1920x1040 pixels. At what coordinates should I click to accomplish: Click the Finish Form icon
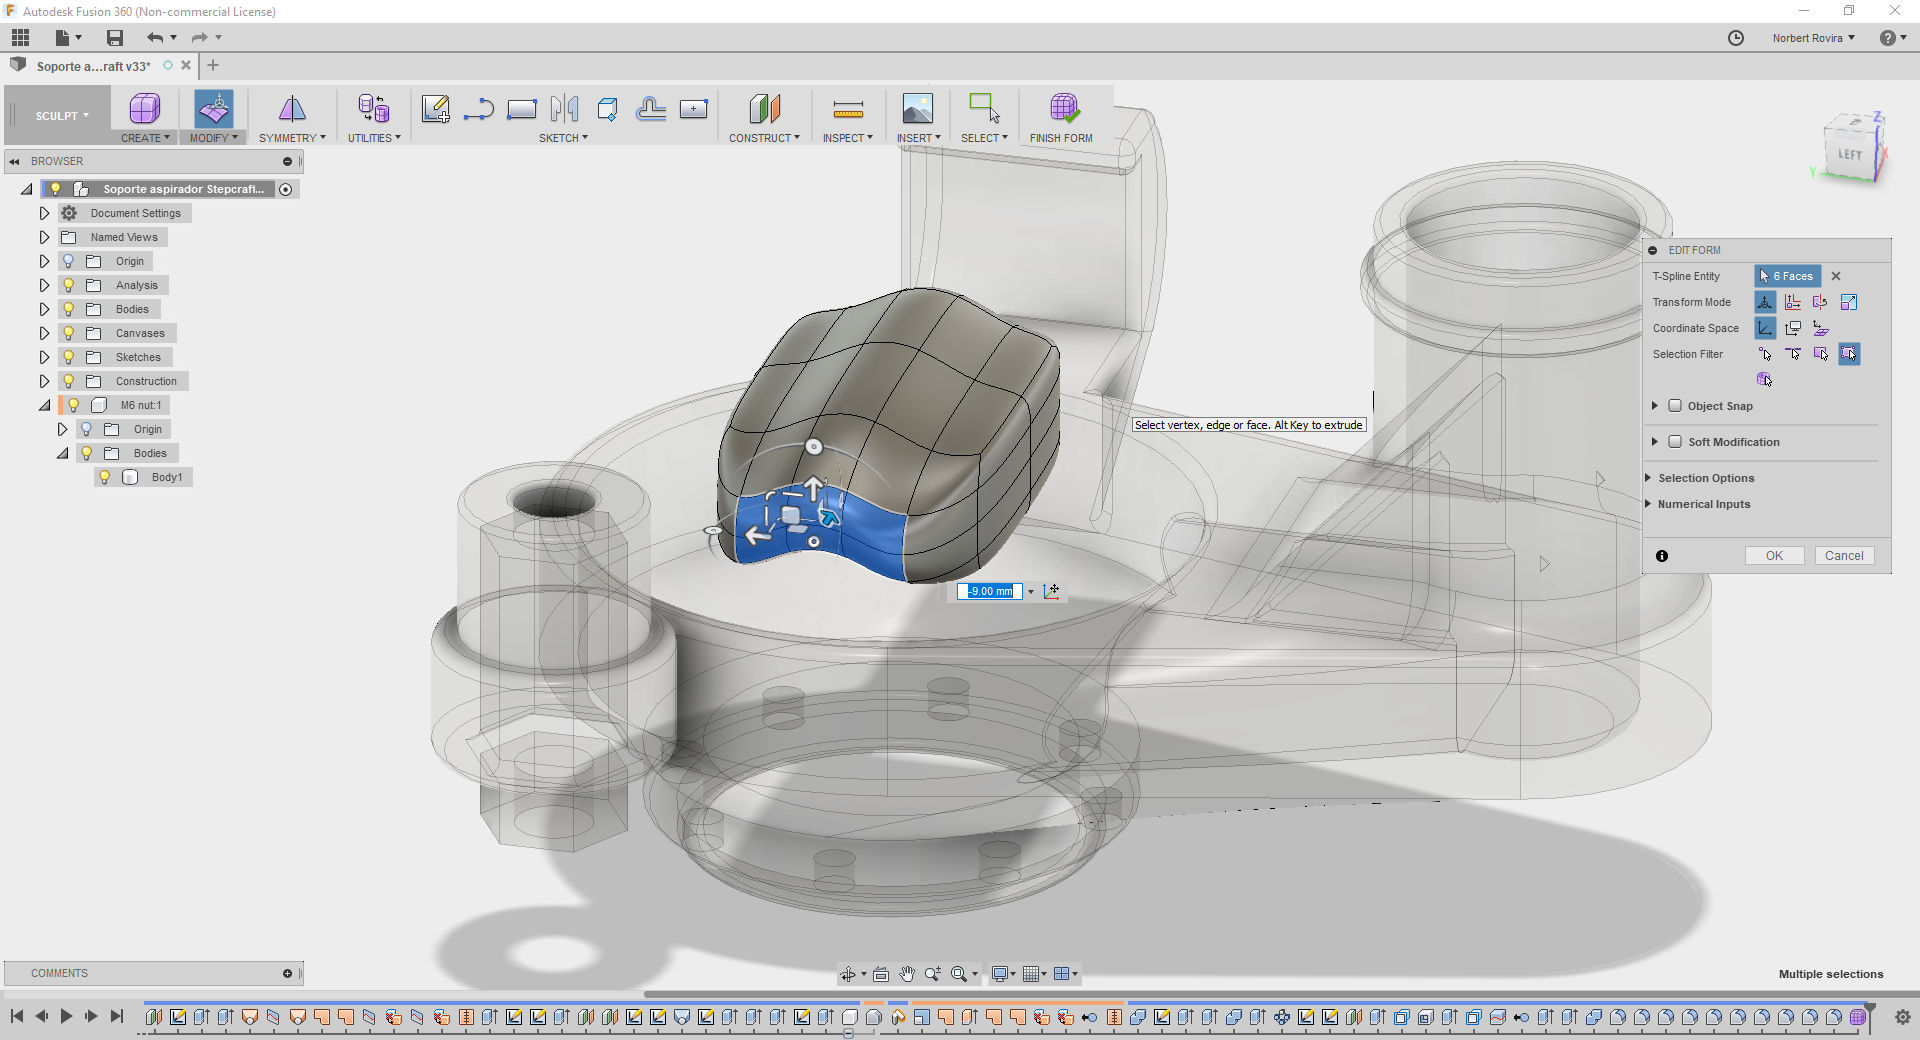(x=1063, y=108)
